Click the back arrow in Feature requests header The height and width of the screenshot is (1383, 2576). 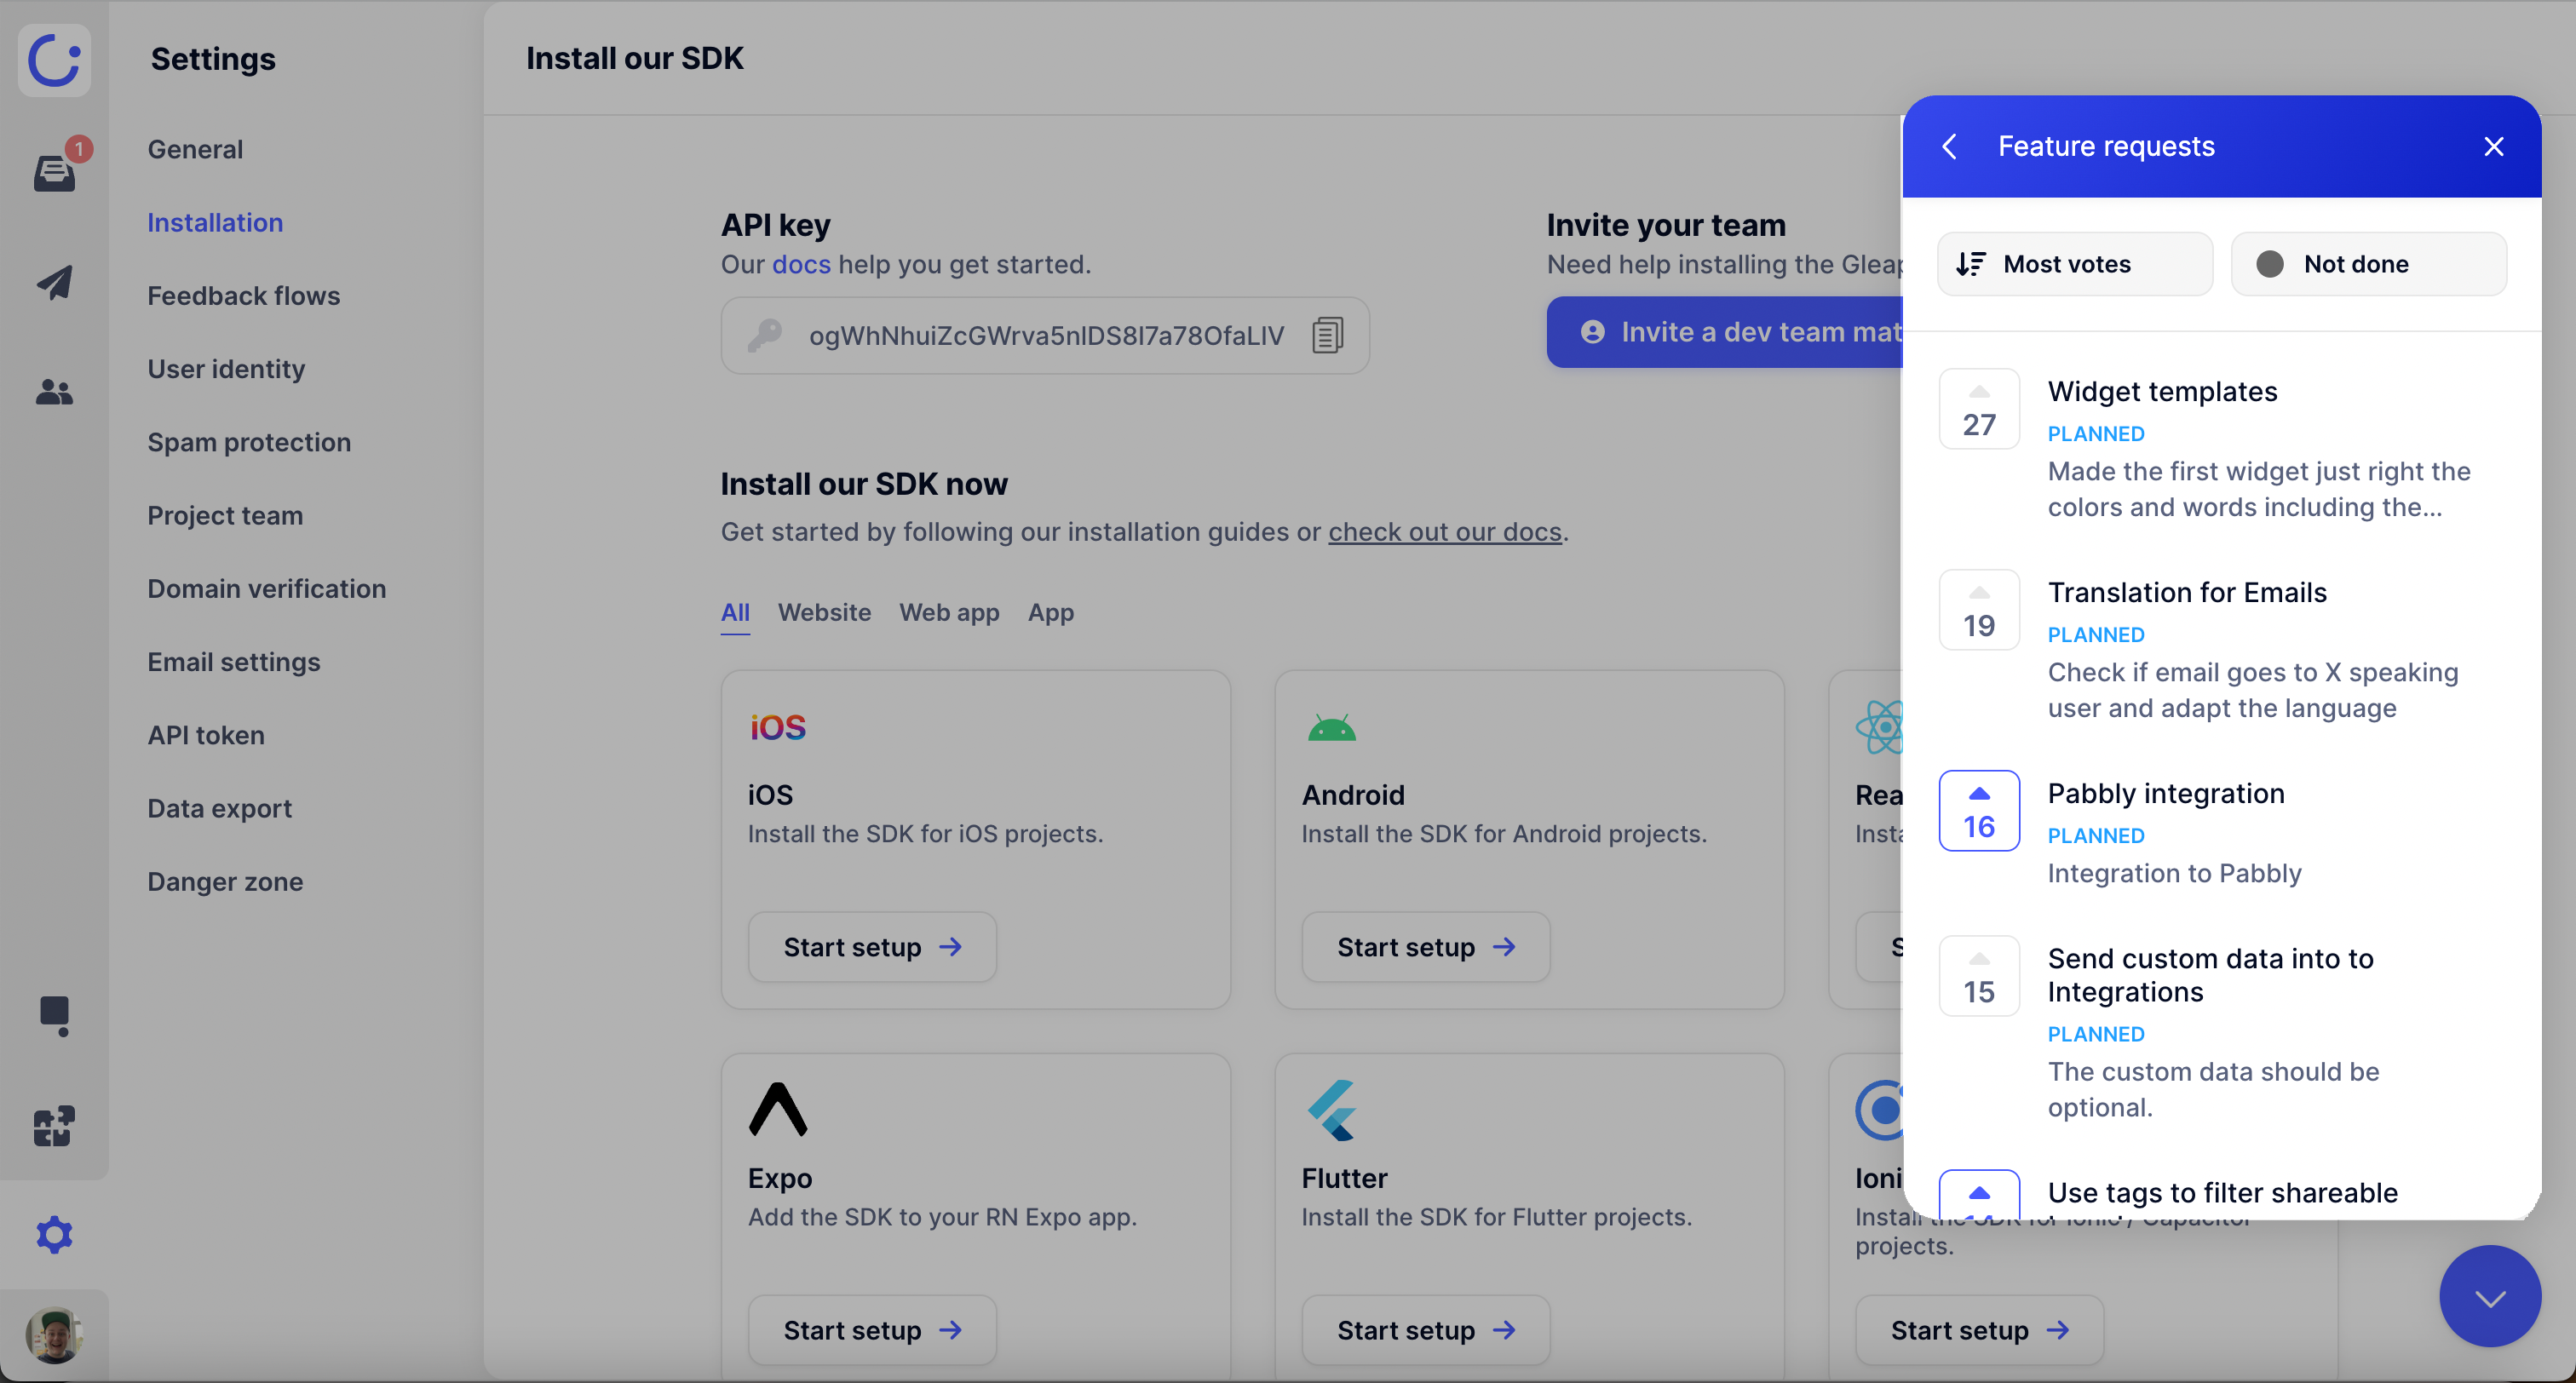pos(1949,146)
